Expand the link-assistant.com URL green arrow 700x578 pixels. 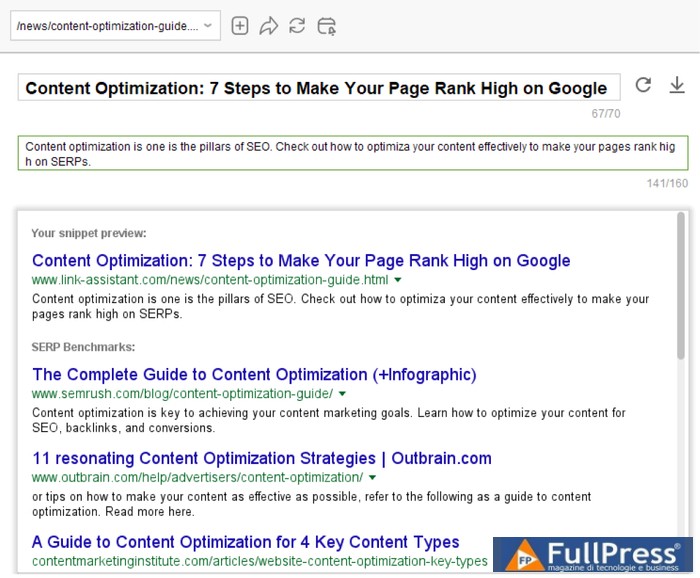[398, 280]
